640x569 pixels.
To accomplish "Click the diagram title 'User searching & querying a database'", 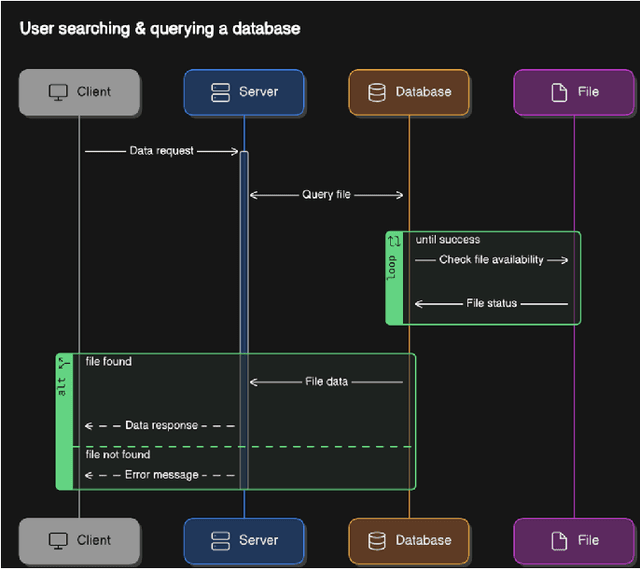I will click(x=160, y=29).
